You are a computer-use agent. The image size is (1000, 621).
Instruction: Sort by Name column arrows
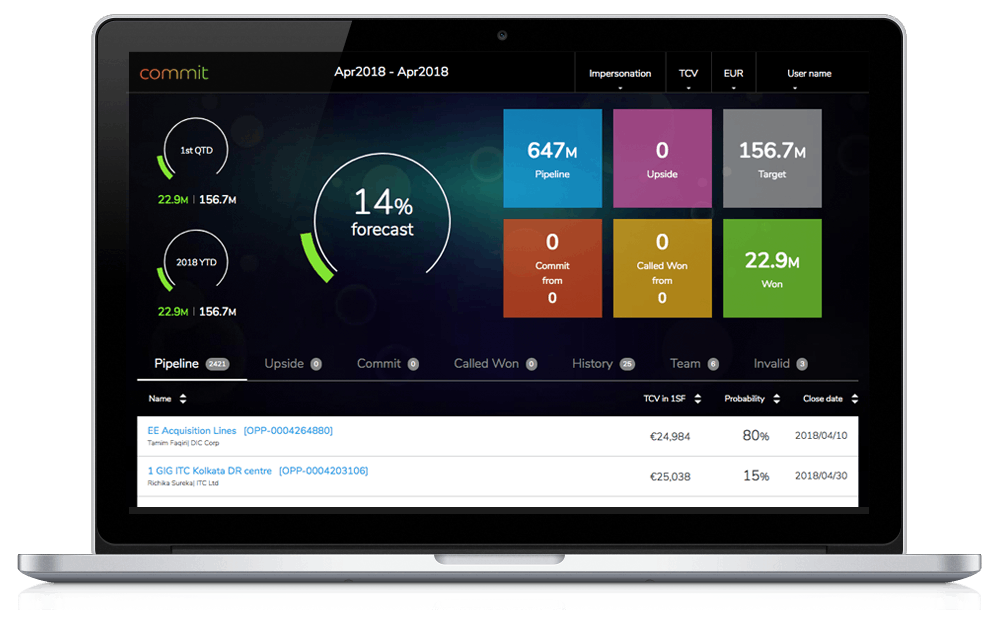[183, 399]
